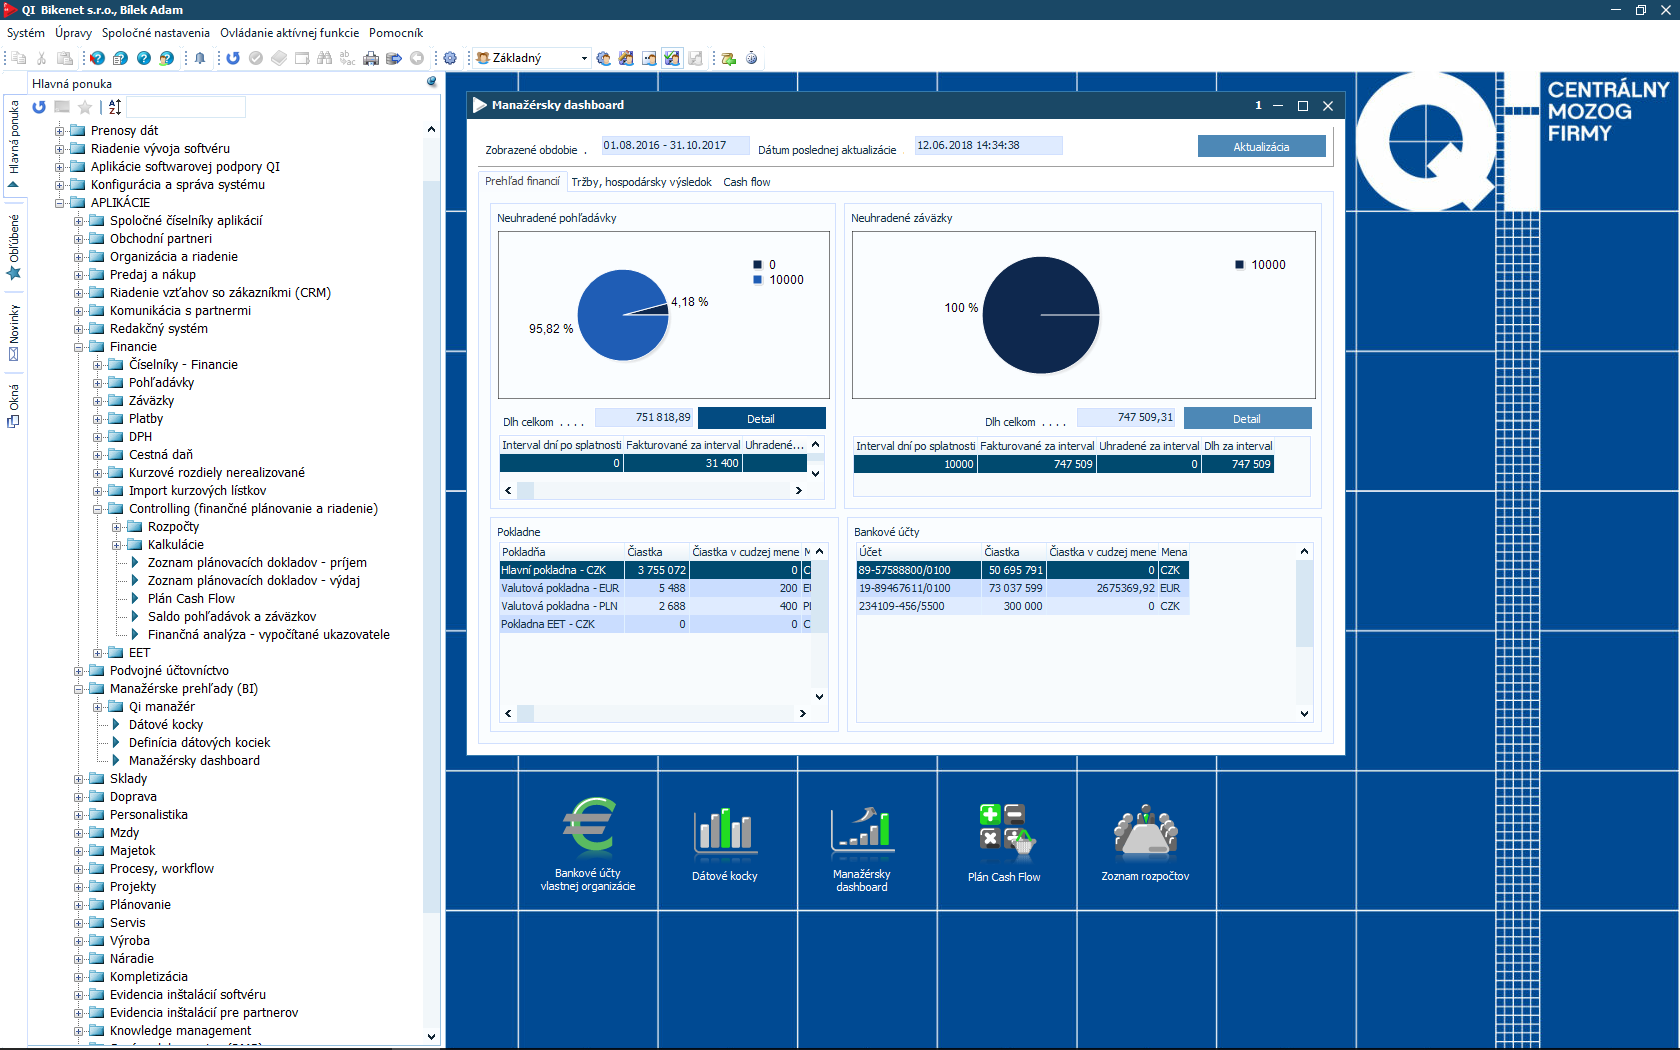
Task: Click Detail button under Neuhradené pohľadávky
Action: [x=761, y=419]
